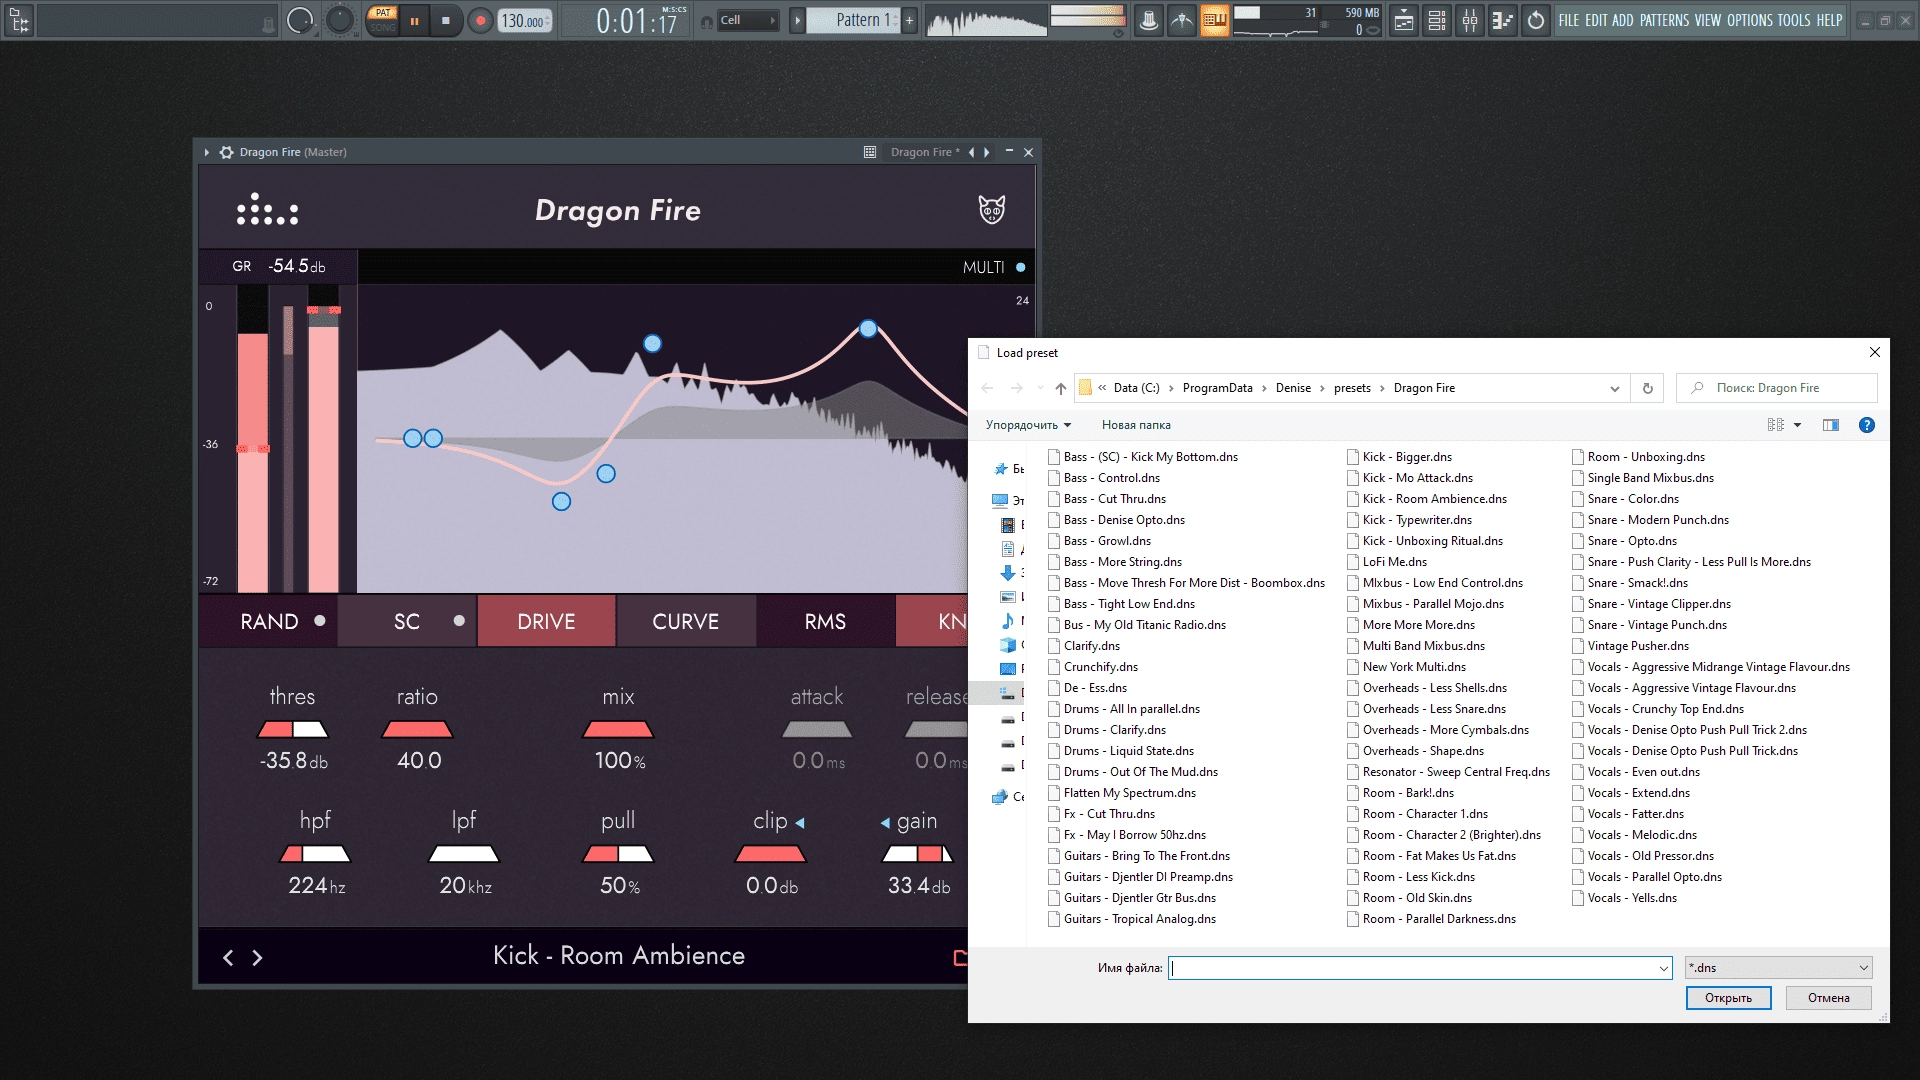
Task: Toggle the DRIVE button
Action: [x=546, y=621]
